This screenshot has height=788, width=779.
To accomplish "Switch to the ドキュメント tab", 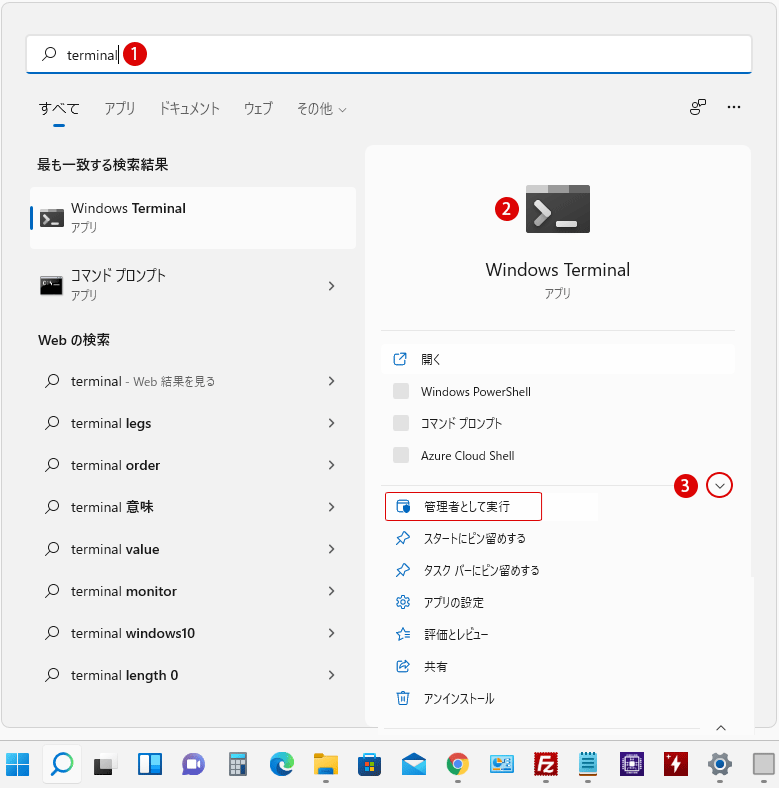I will [189, 109].
